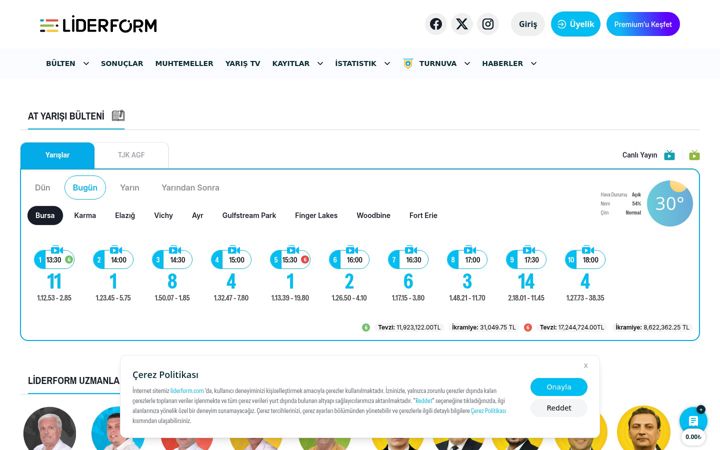
Task: Select the Fort Erie track
Action: (423, 215)
